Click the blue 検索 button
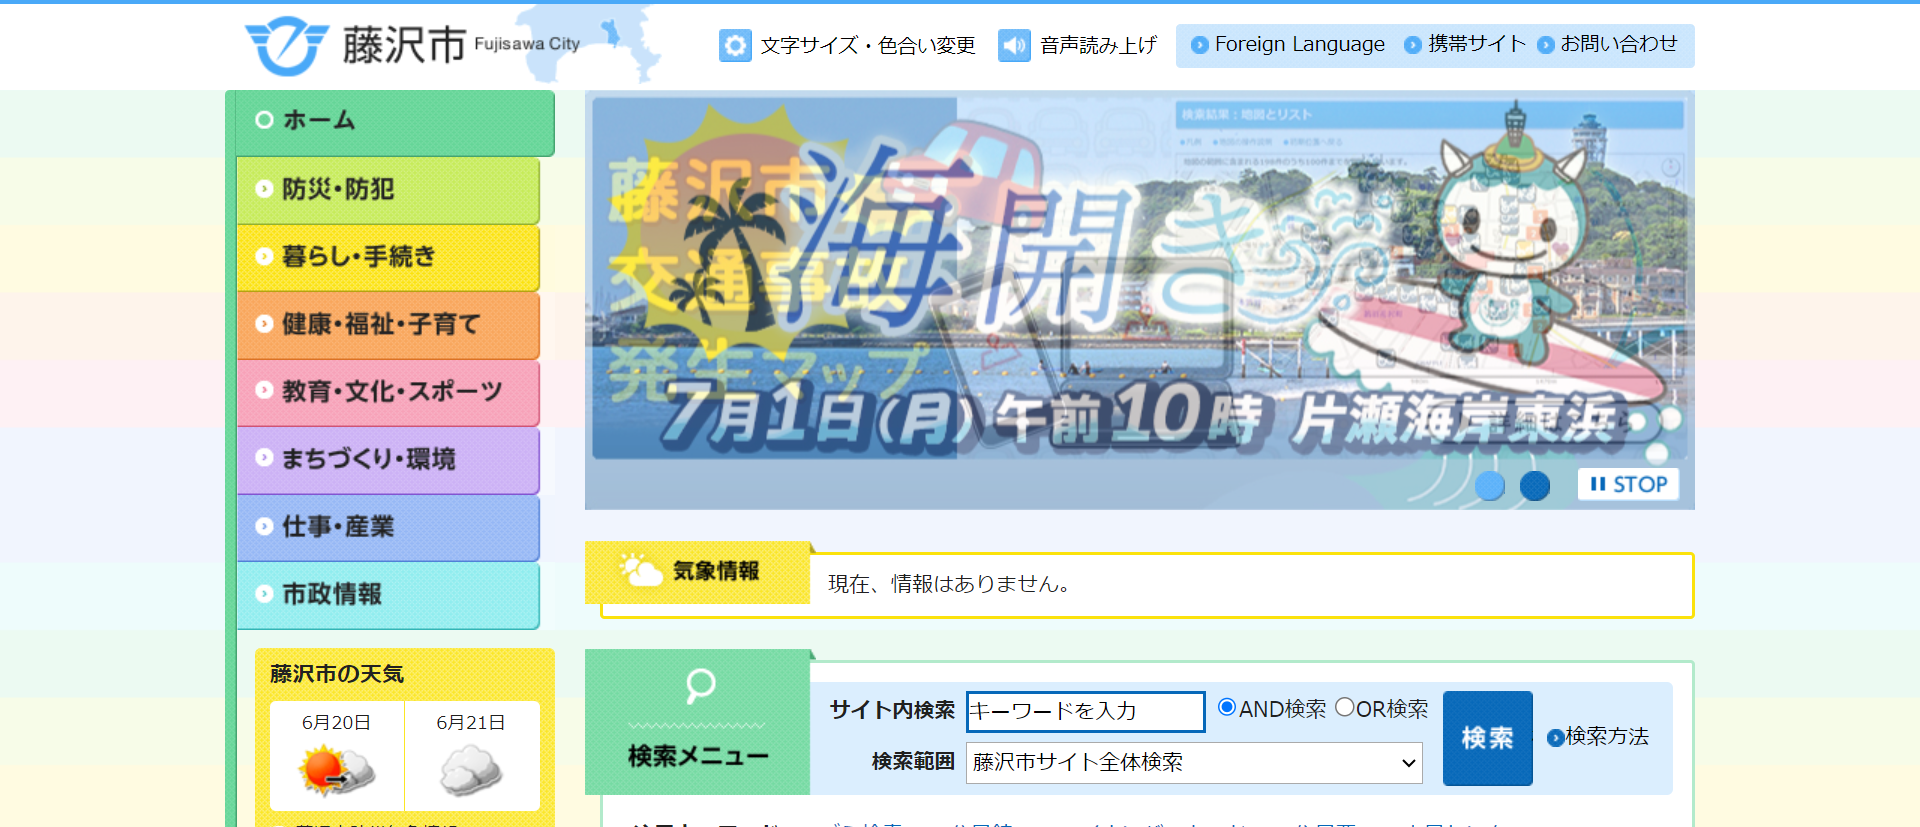The image size is (1920, 827). (x=1487, y=738)
